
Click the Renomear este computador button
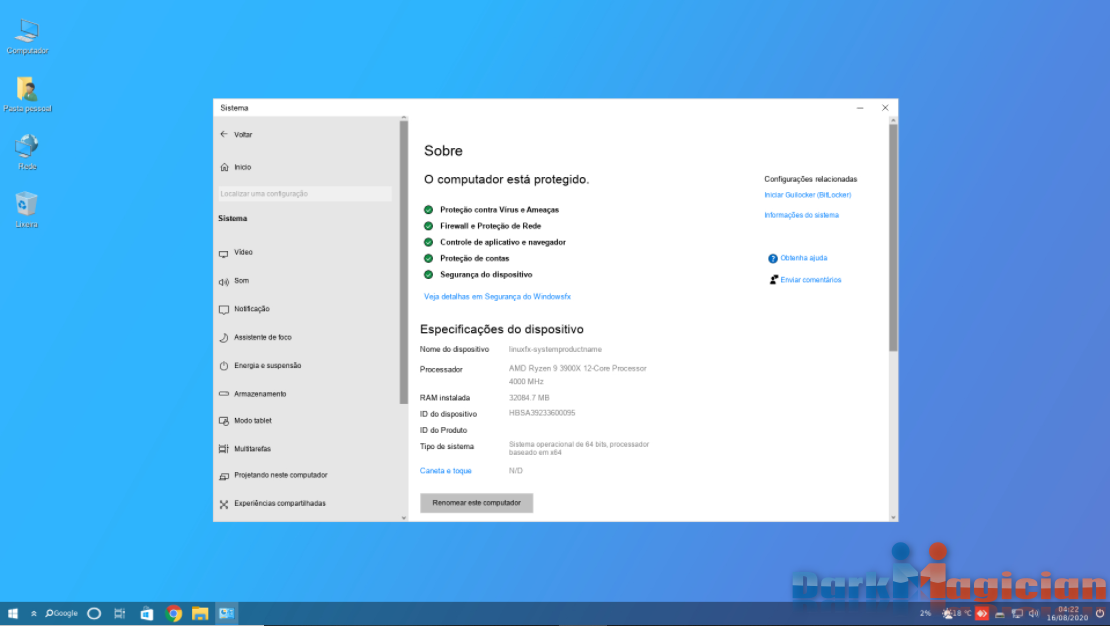pyautogui.click(x=476, y=503)
